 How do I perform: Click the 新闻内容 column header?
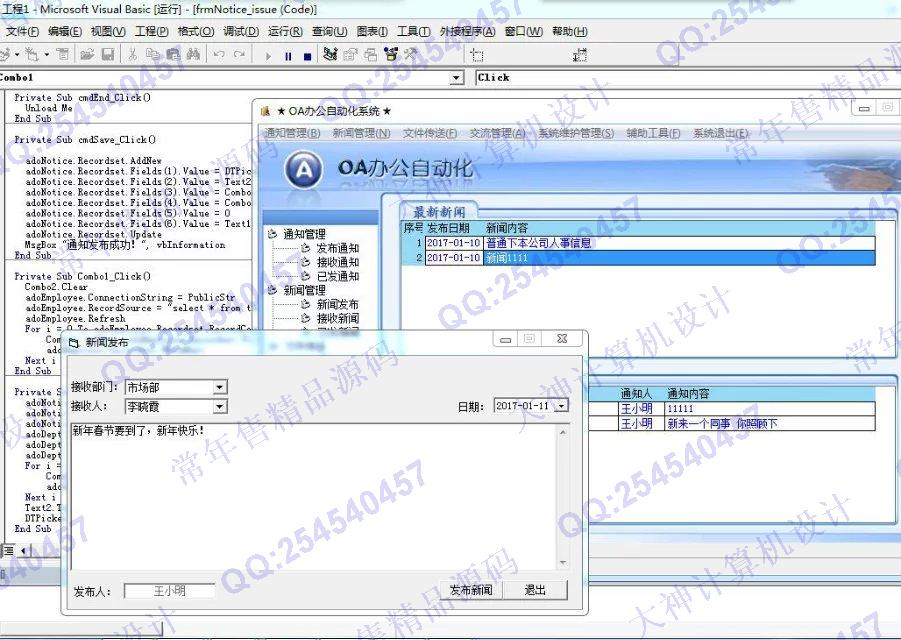(x=507, y=228)
